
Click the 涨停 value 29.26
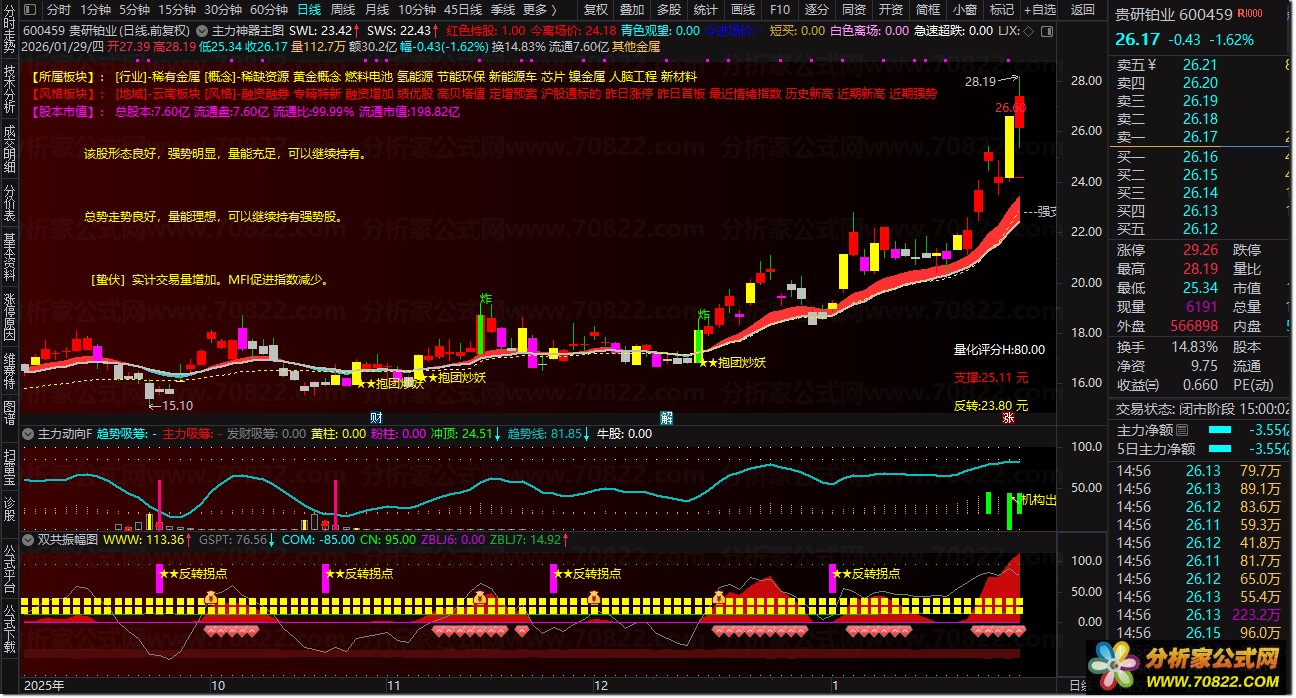[x=1199, y=250]
